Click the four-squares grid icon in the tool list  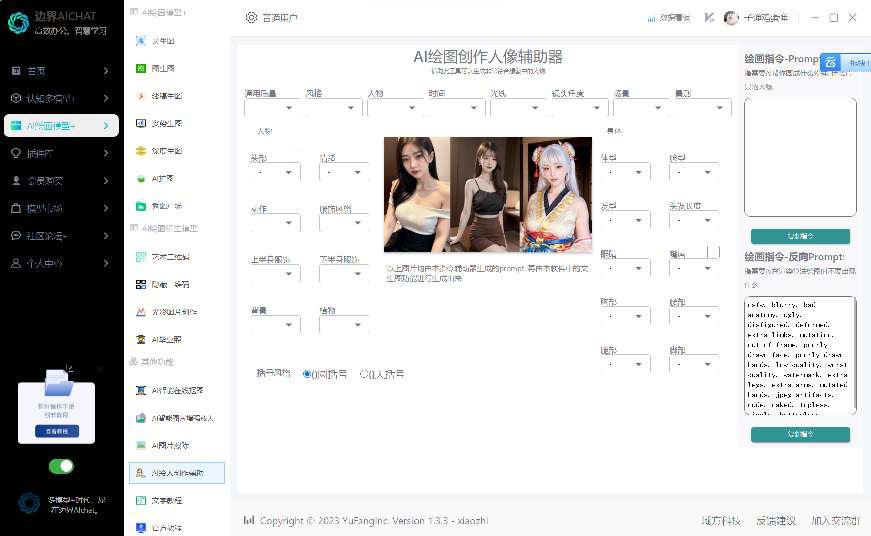pos(141,284)
